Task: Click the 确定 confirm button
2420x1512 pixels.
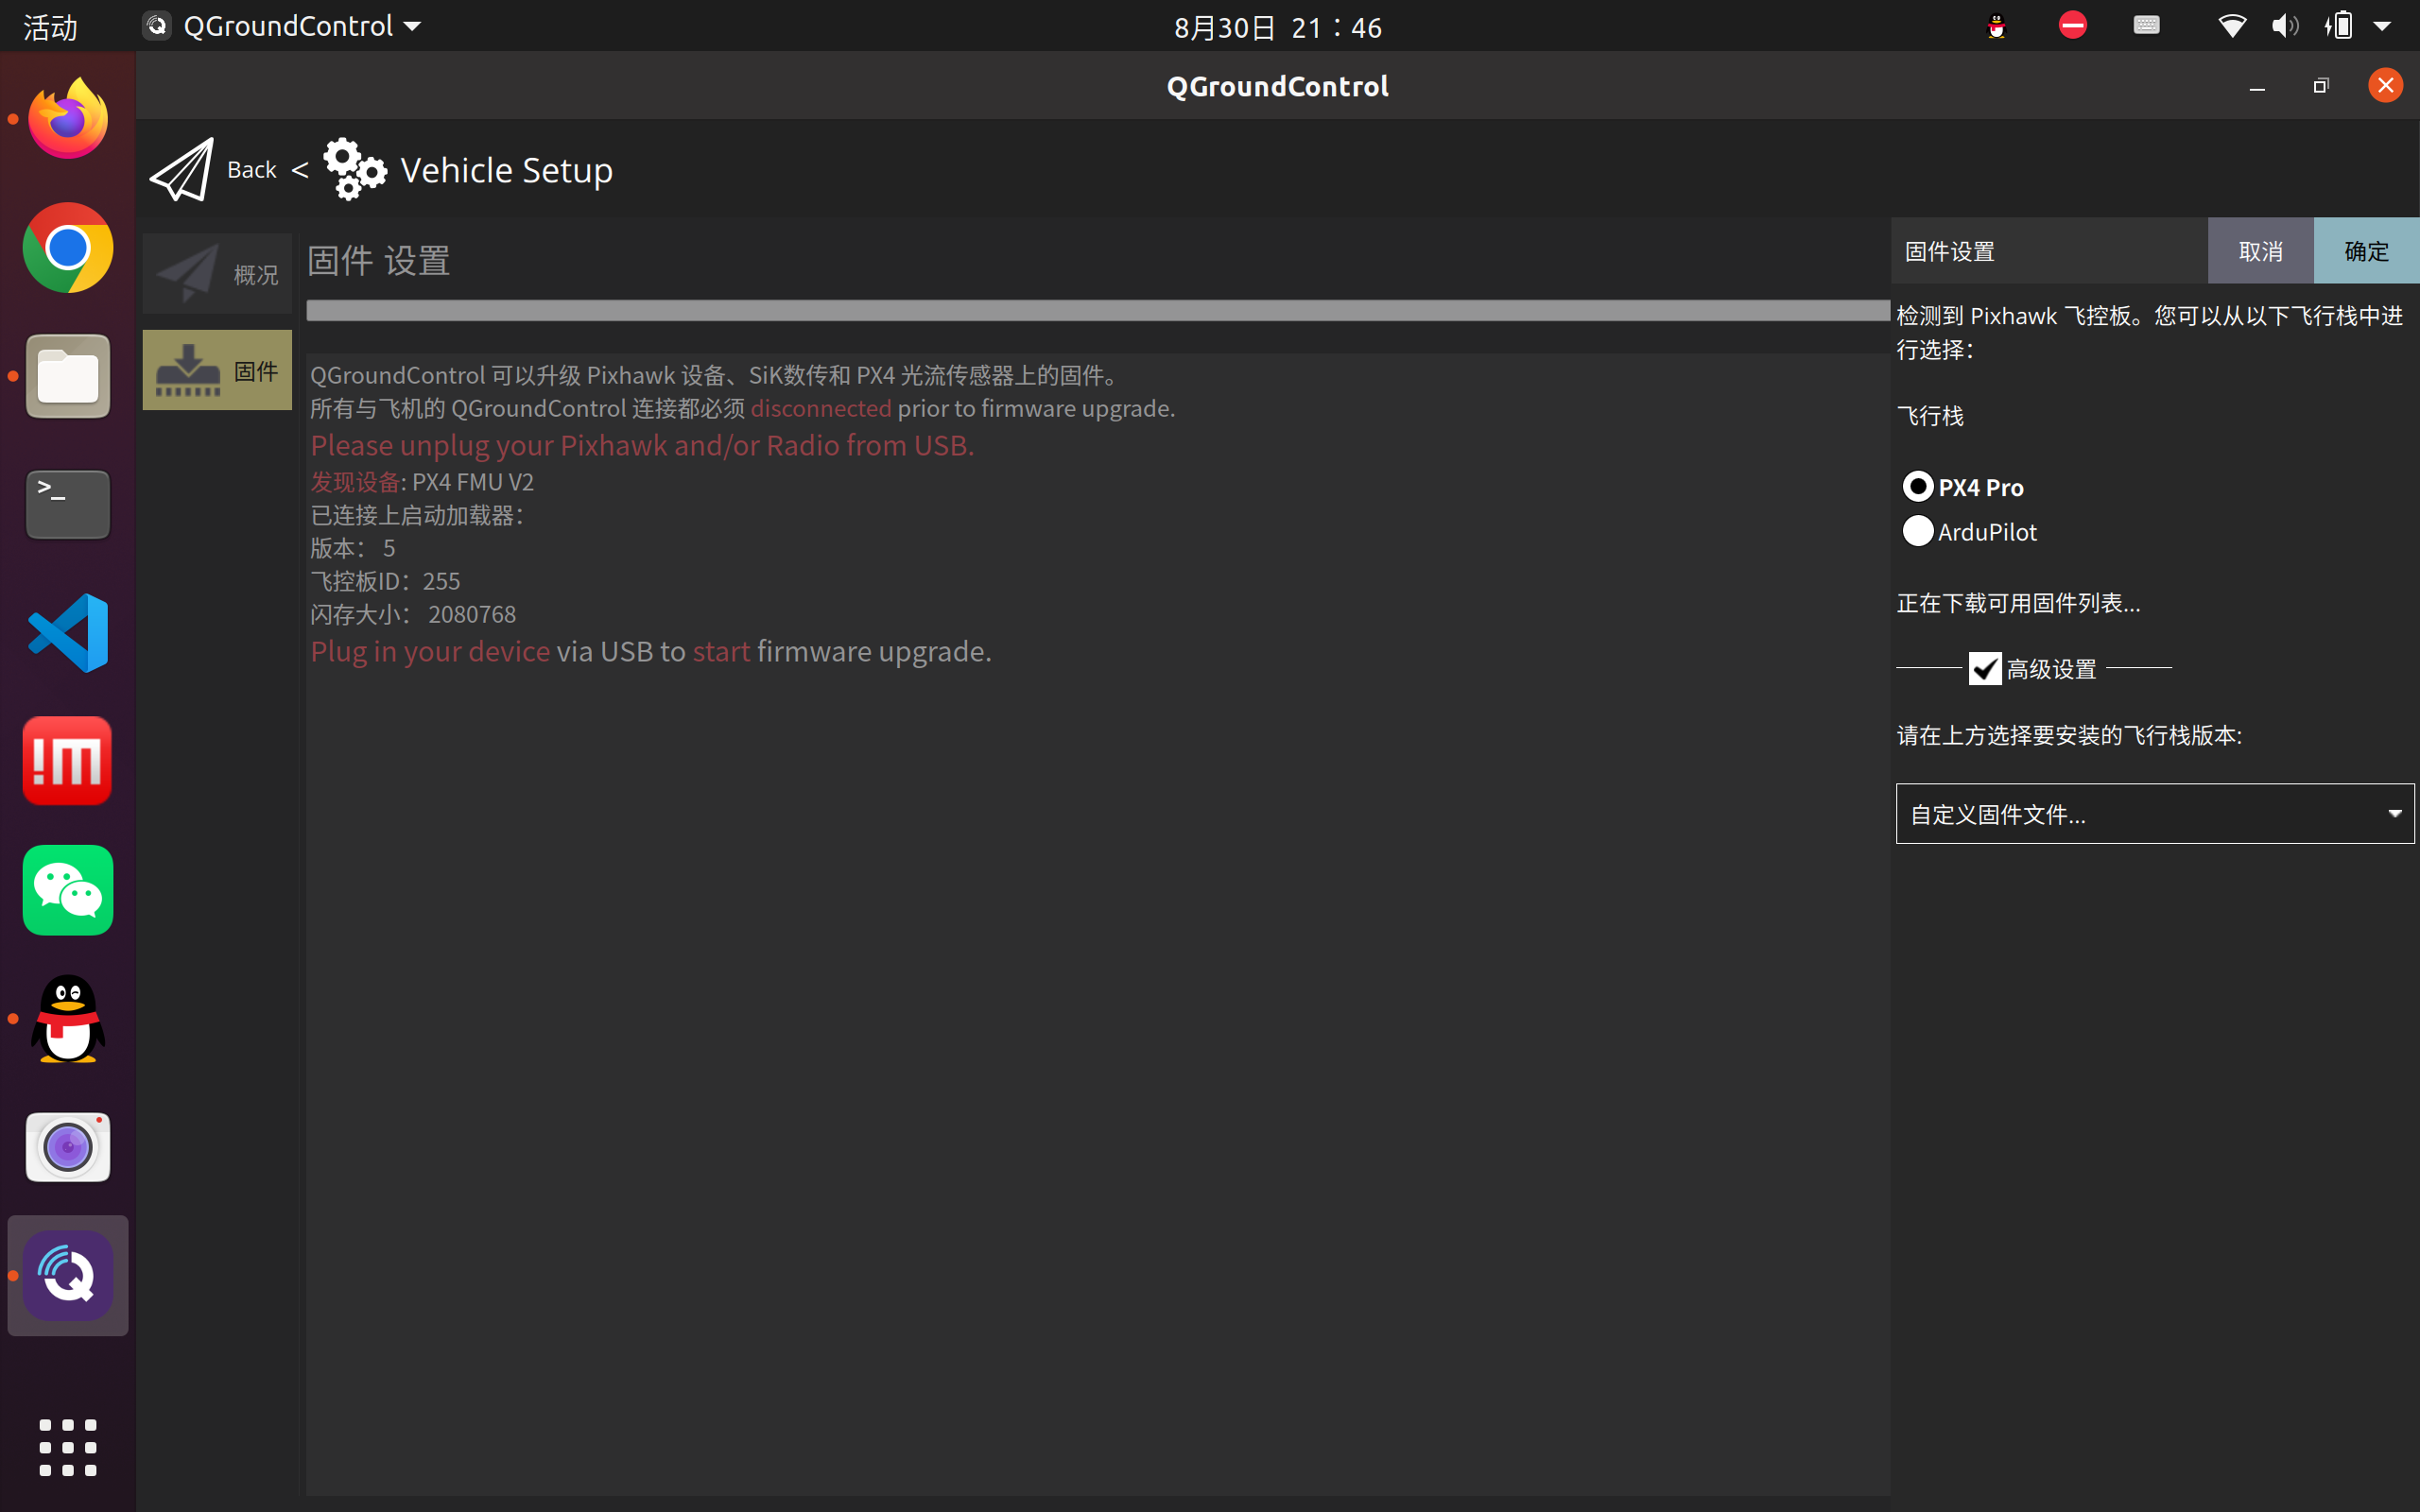Action: pos(2366,251)
